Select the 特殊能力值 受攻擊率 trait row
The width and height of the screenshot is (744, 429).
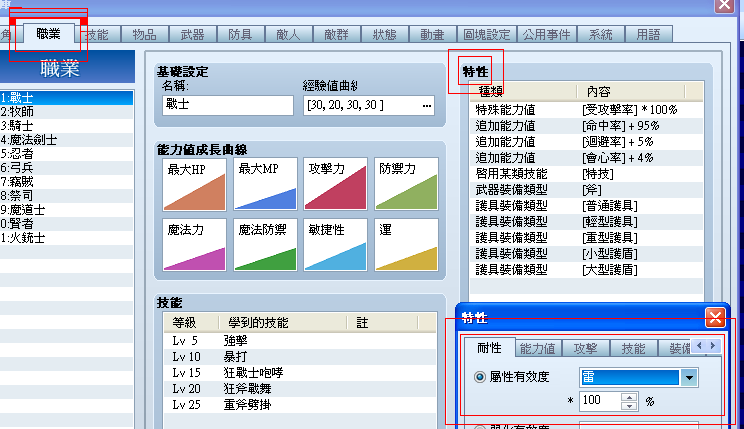586,110
